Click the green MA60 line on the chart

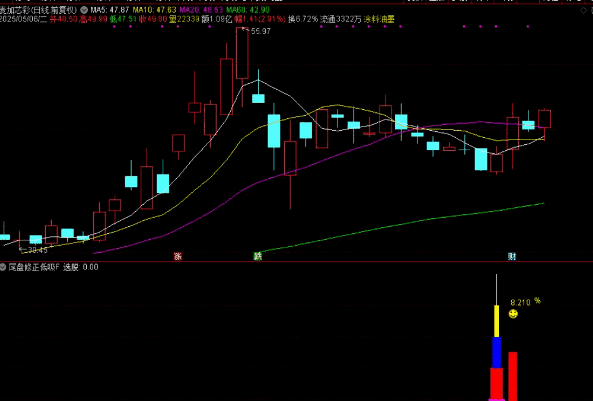[x=401, y=224]
